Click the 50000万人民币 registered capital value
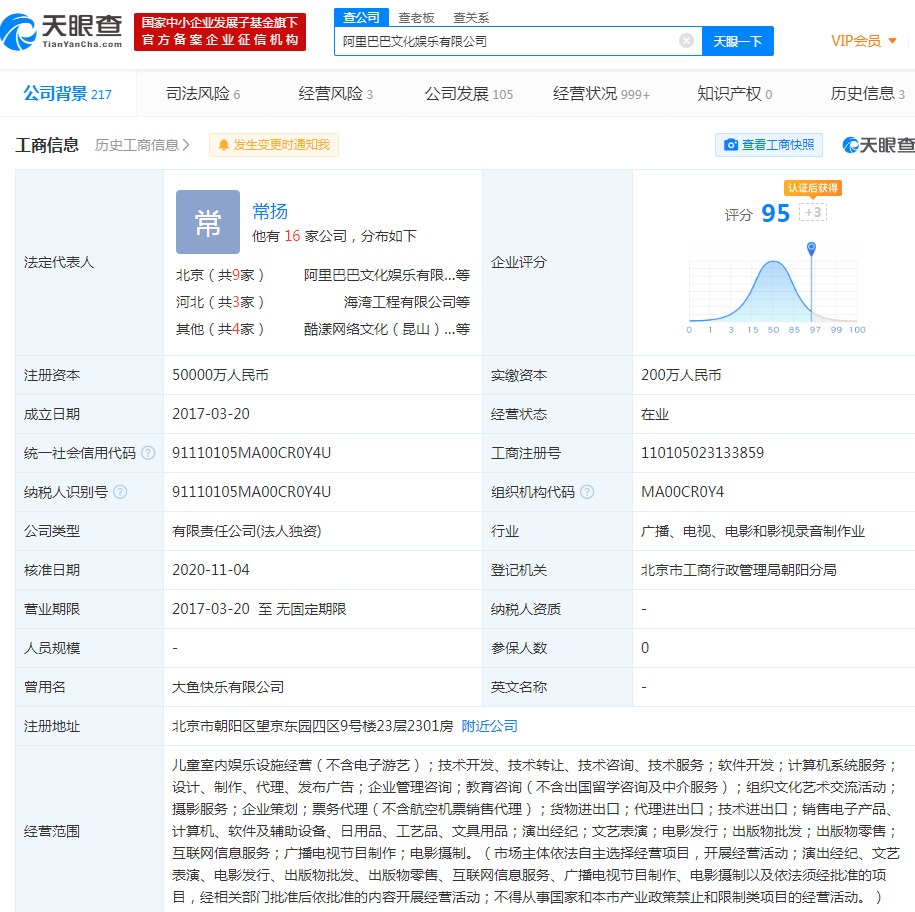Screen dimensions: 915x912 (220, 375)
